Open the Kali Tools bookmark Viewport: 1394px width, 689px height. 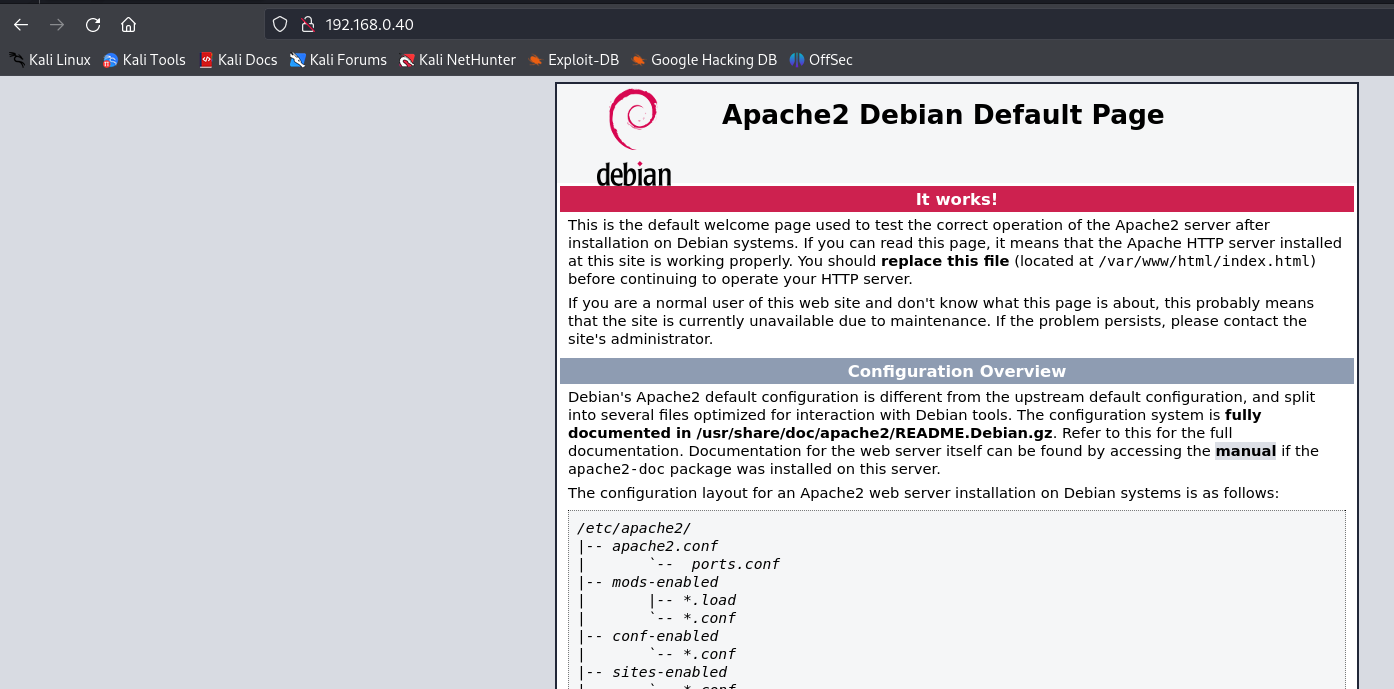[x=145, y=60]
